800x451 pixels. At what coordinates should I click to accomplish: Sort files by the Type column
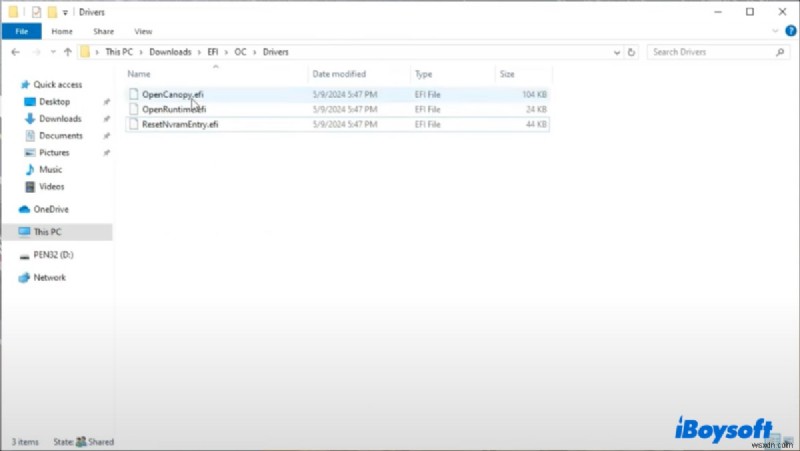point(423,74)
